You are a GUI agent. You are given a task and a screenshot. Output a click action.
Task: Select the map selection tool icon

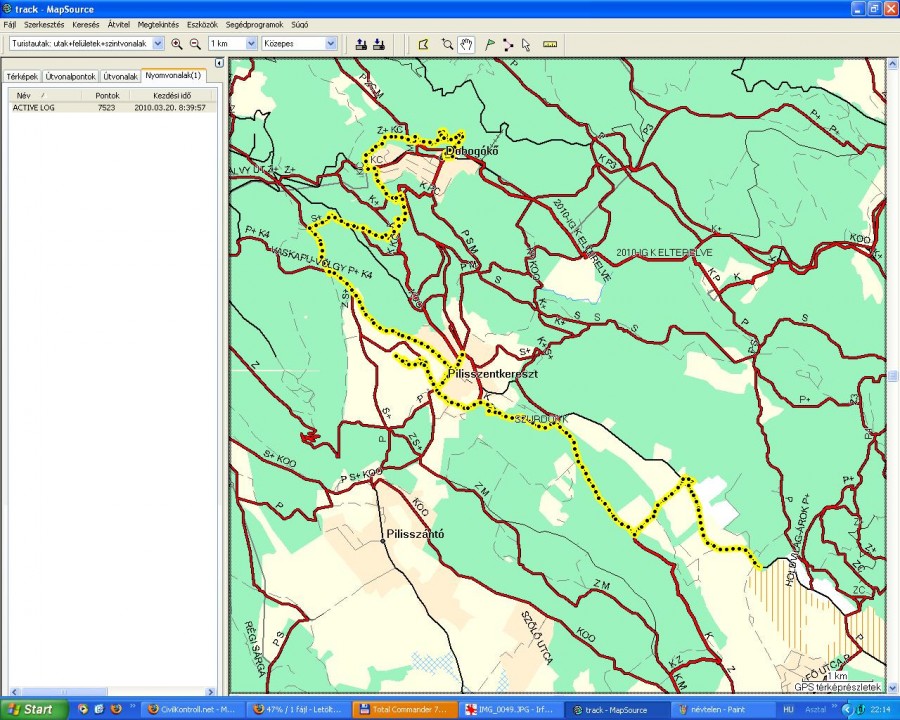[x=423, y=44]
